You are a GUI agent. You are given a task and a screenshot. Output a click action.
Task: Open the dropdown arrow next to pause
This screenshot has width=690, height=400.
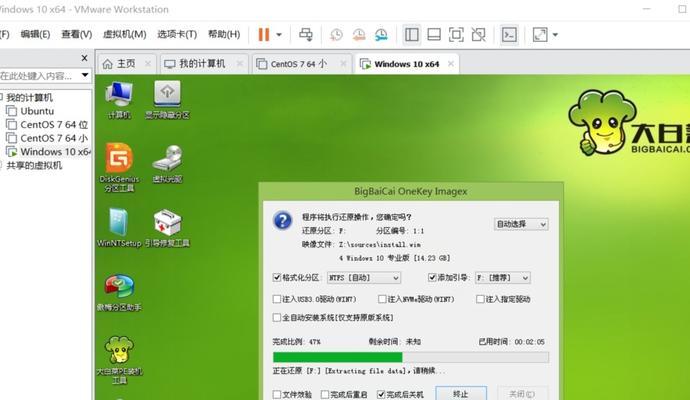(279, 35)
